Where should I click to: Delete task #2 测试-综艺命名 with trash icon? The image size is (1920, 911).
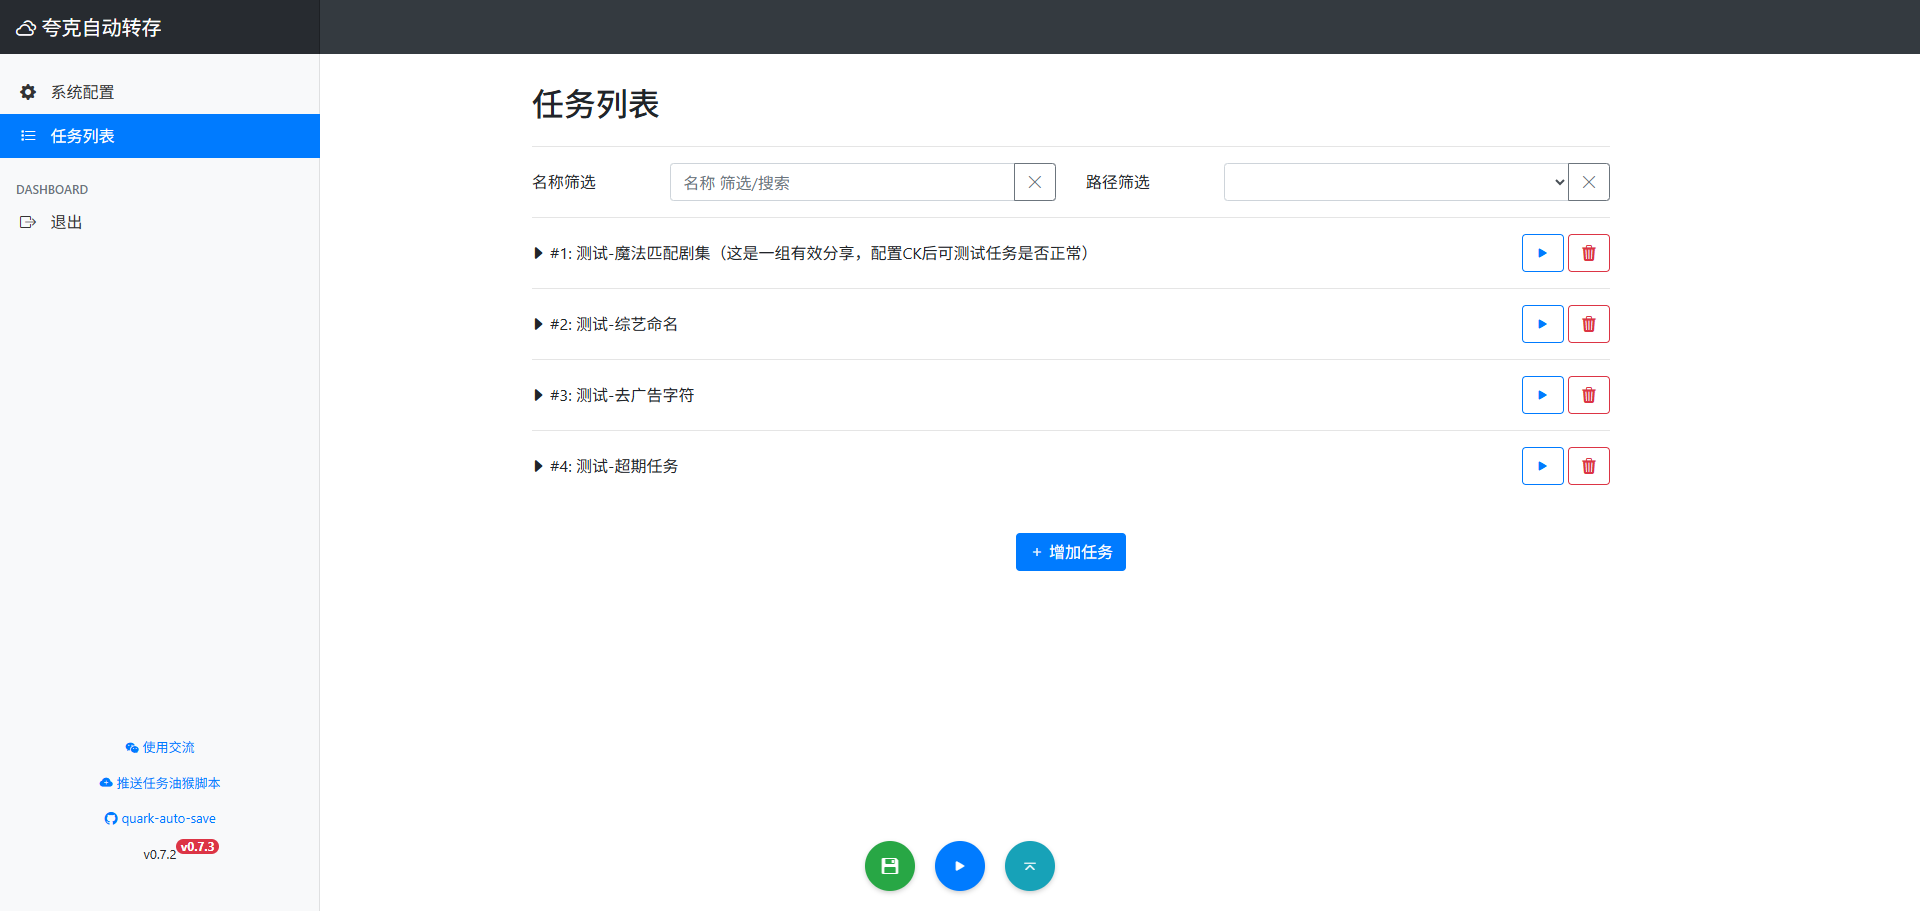pyautogui.click(x=1588, y=324)
